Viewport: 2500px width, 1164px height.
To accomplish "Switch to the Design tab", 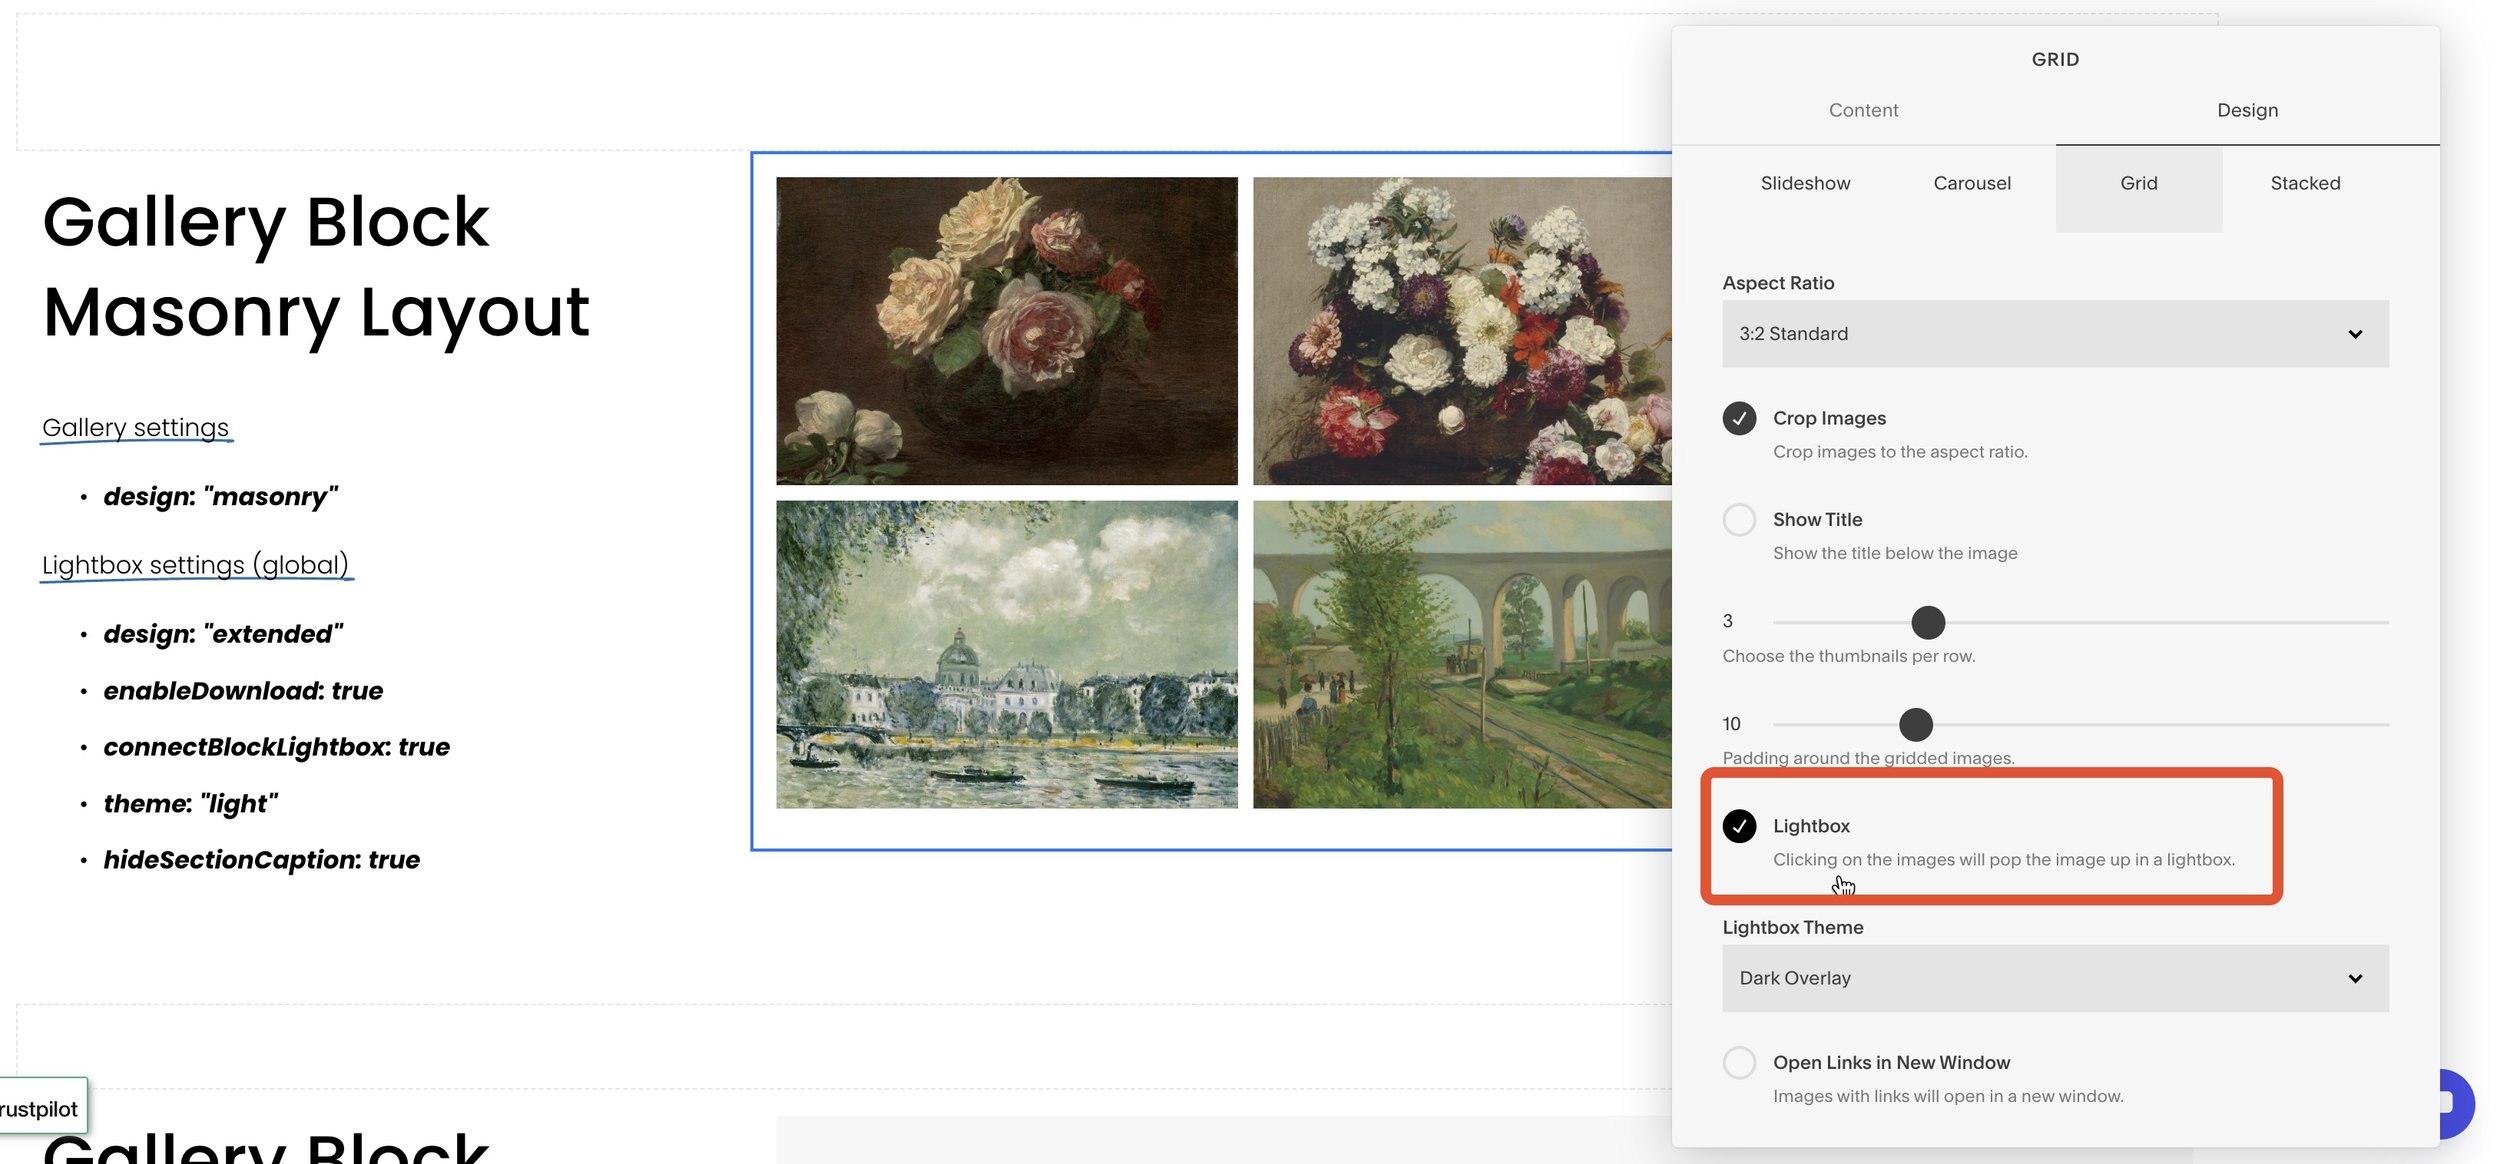I will (x=2247, y=110).
